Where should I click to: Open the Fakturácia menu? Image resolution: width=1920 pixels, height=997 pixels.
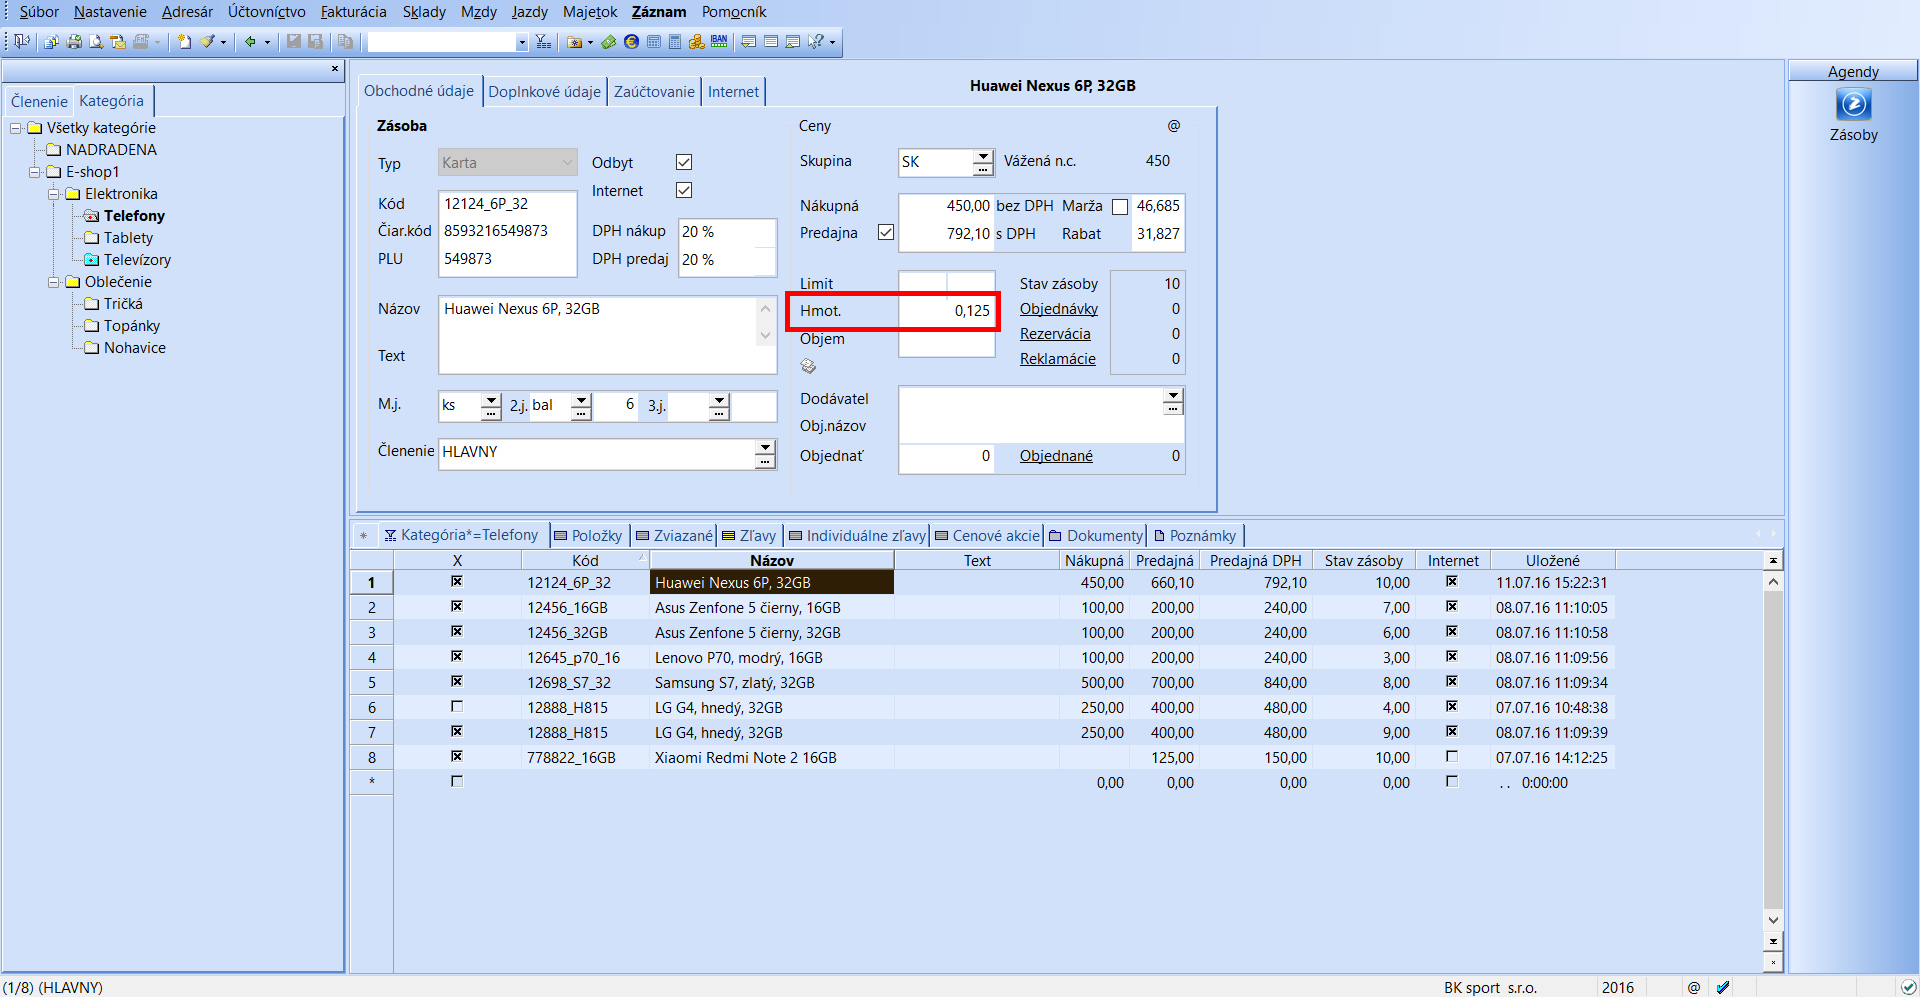pos(353,12)
